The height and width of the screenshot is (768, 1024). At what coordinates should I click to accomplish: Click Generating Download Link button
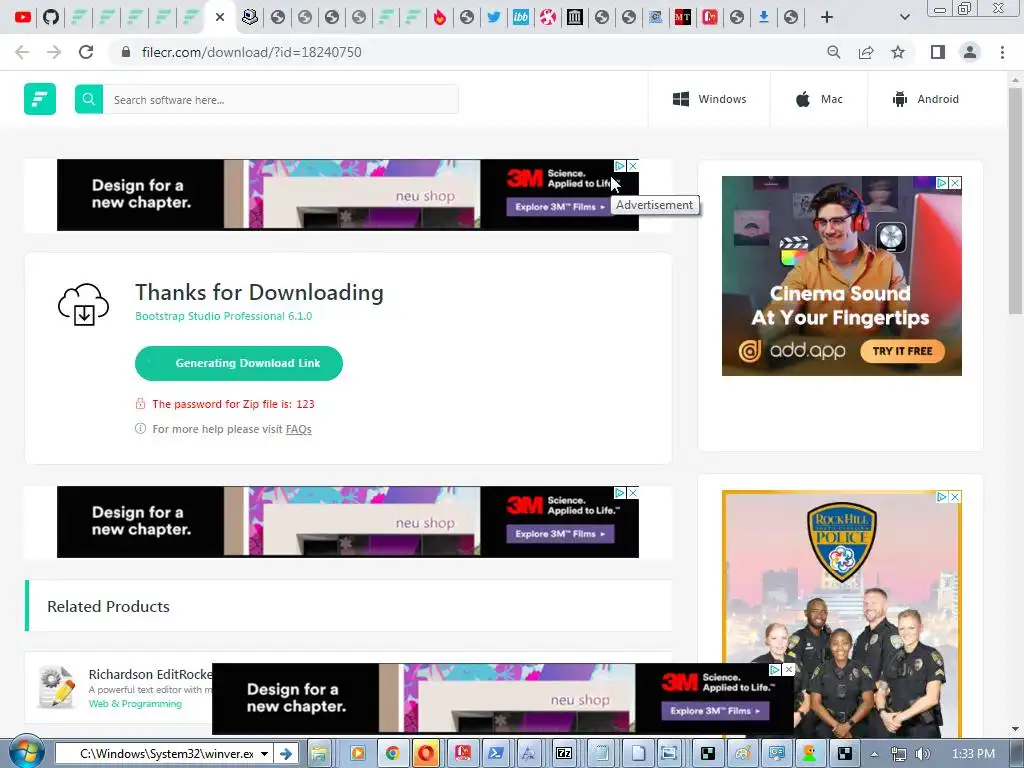click(239, 363)
